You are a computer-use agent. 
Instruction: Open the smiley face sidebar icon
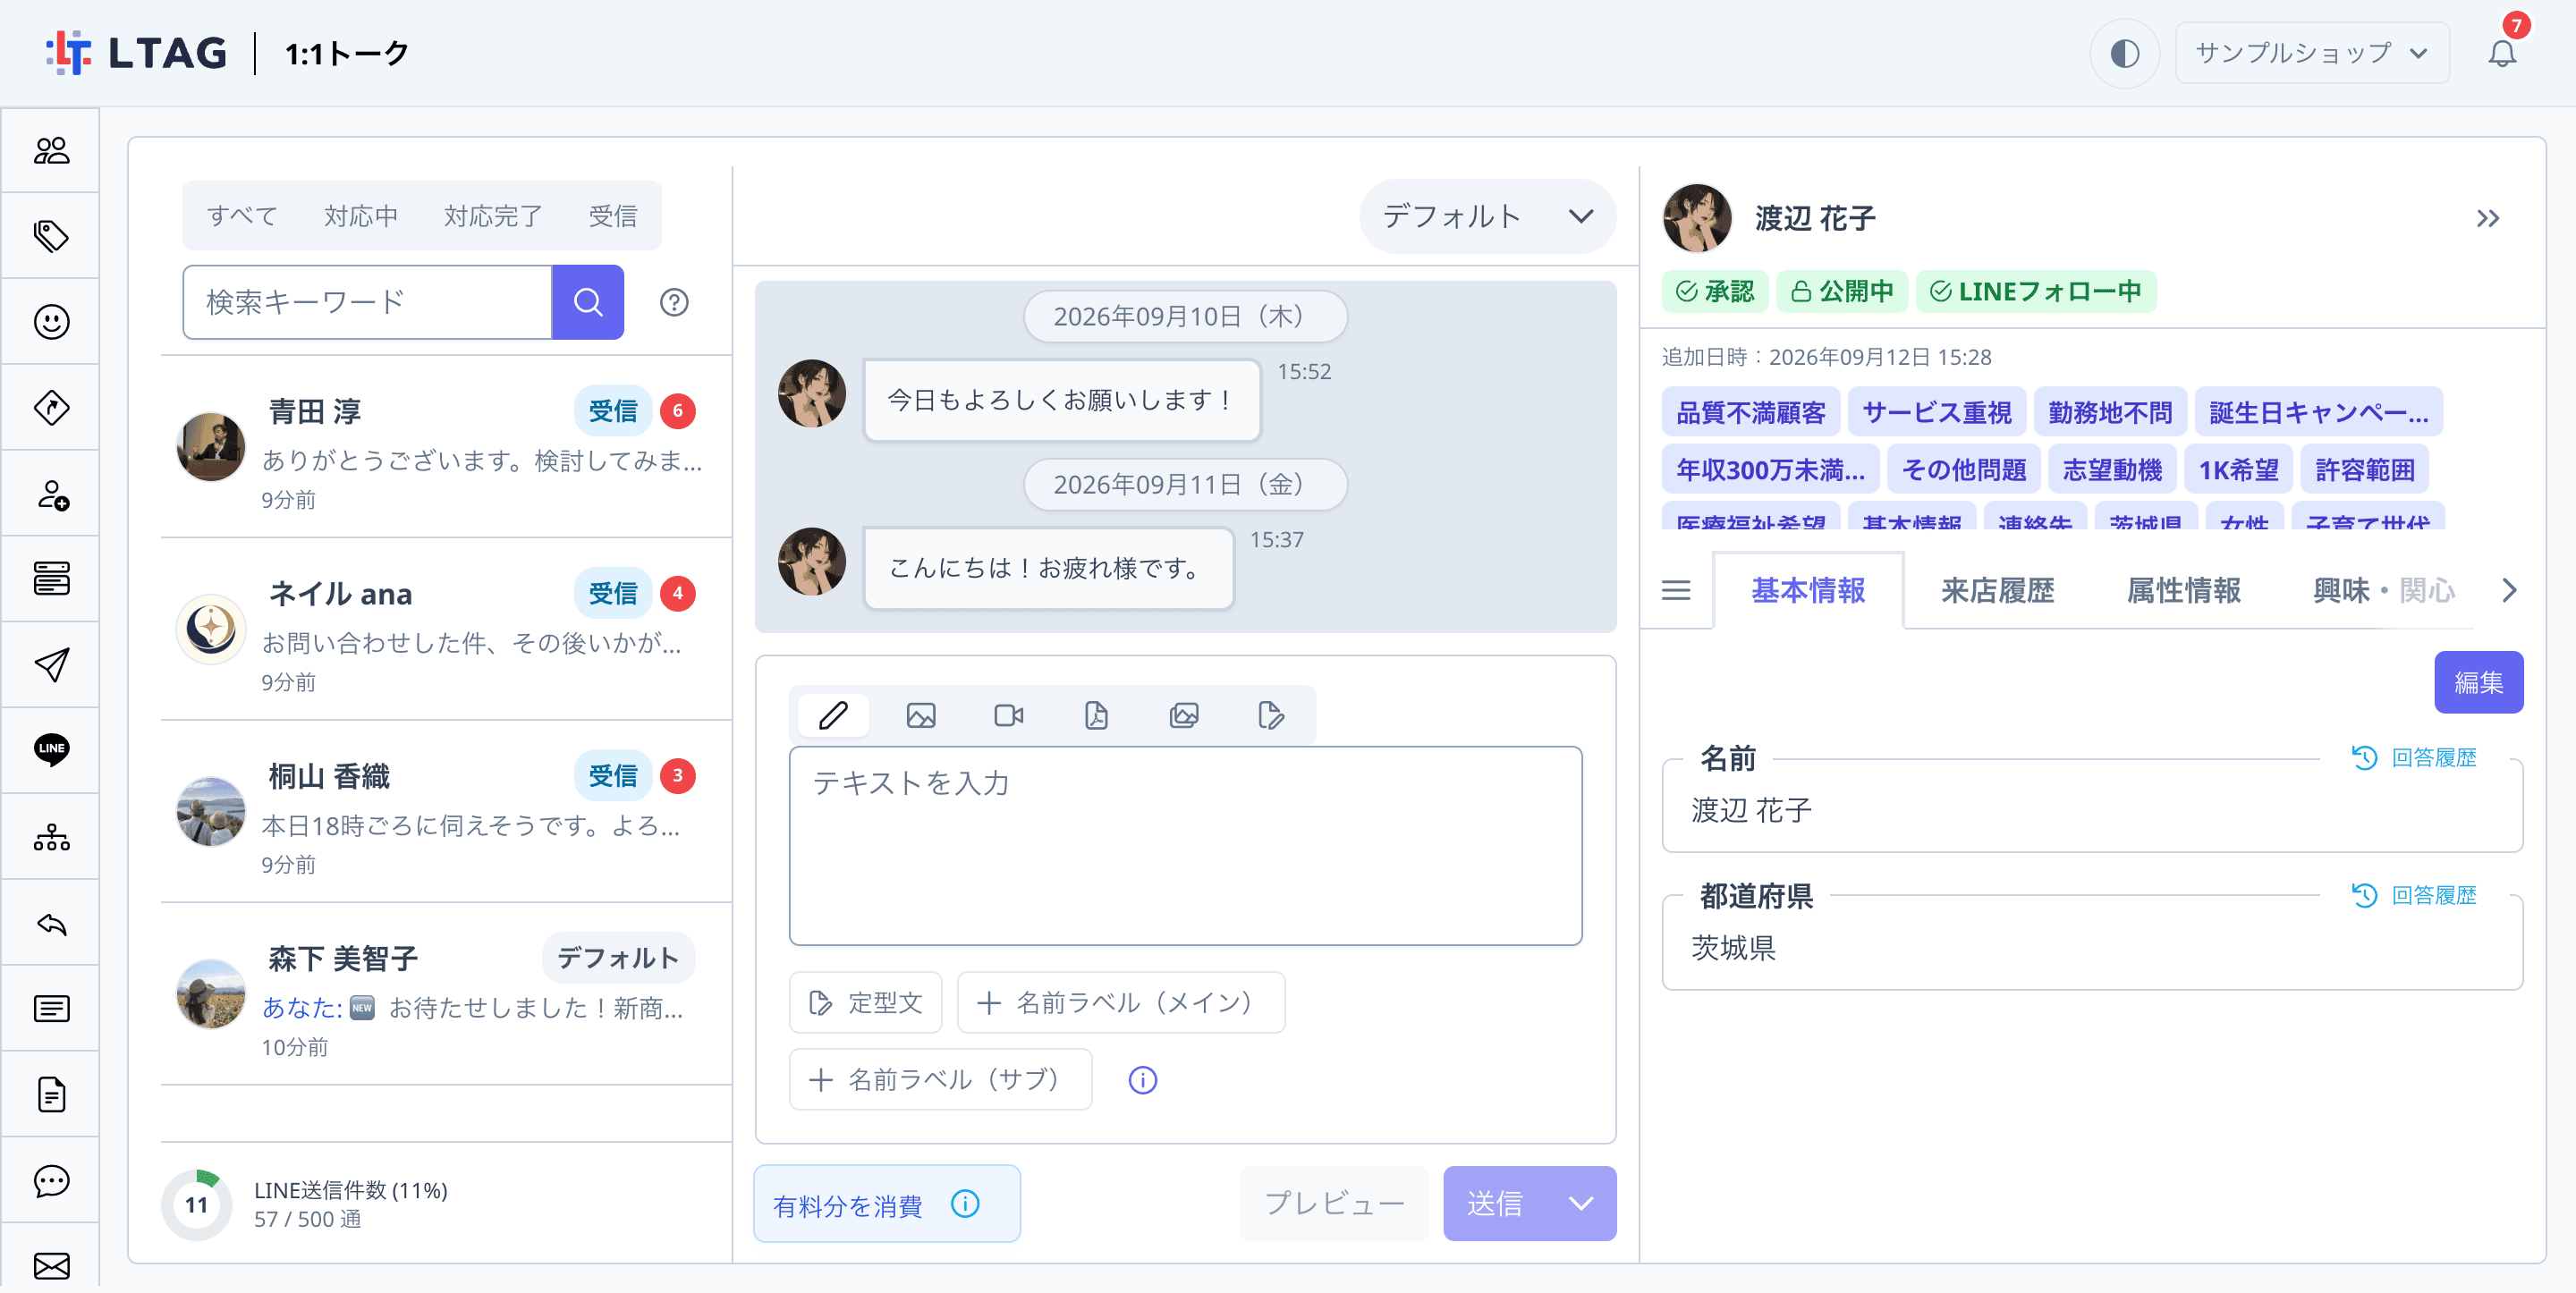click(x=51, y=322)
